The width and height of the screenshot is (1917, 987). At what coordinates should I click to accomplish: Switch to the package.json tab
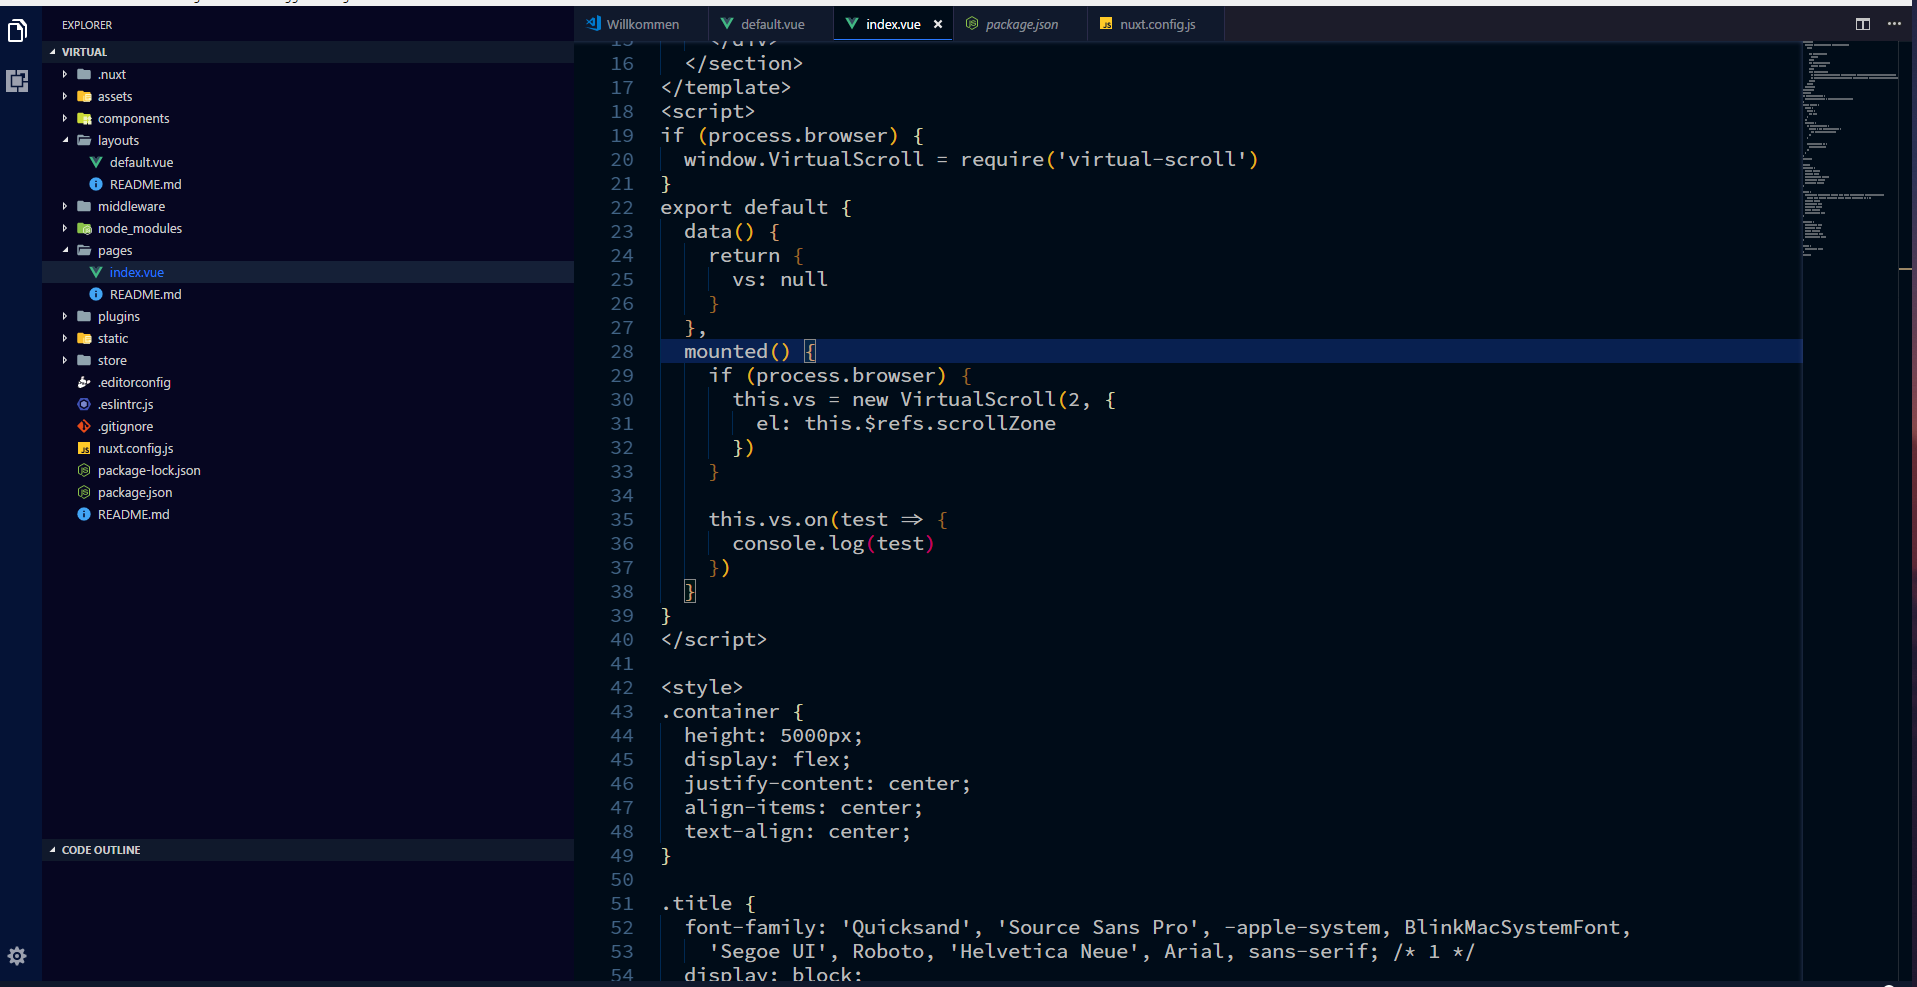click(1020, 24)
